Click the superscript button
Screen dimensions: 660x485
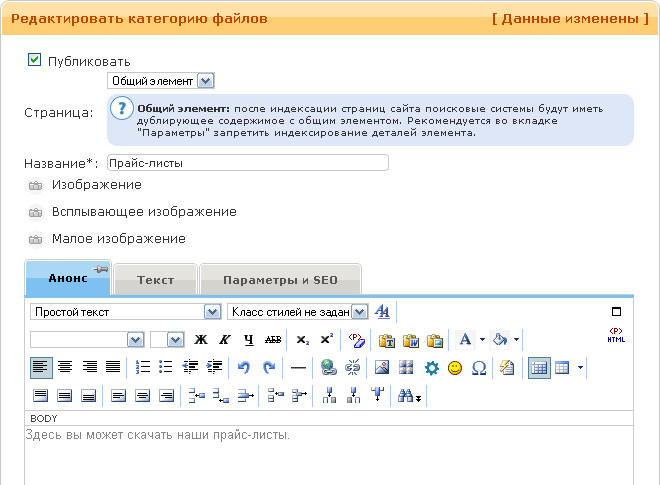pos(326,340)
